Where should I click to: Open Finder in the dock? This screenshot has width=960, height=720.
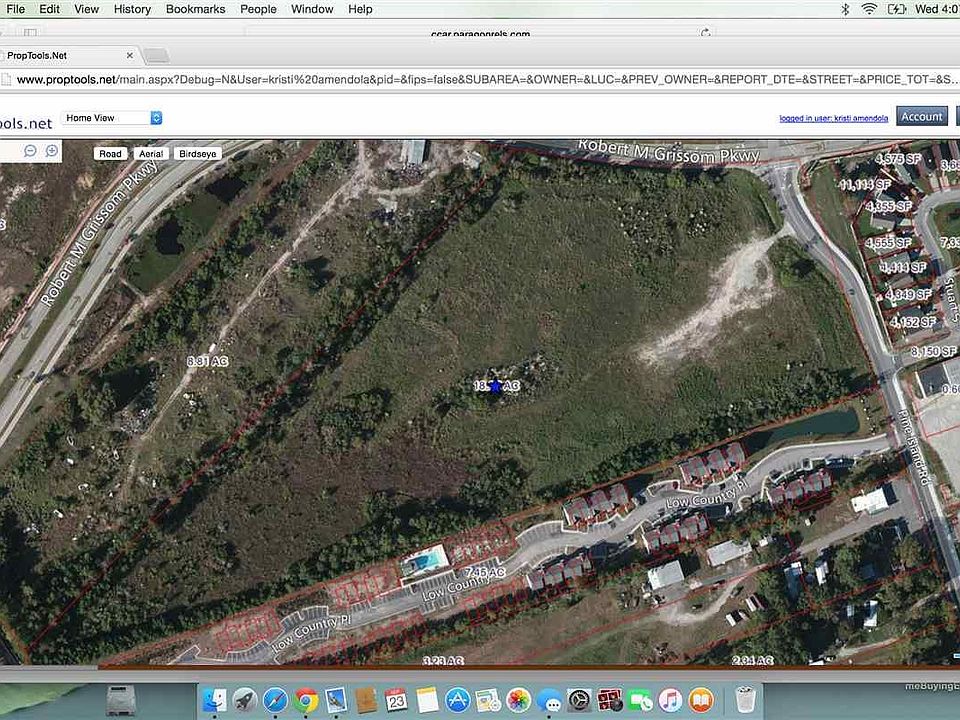[213, 700]
